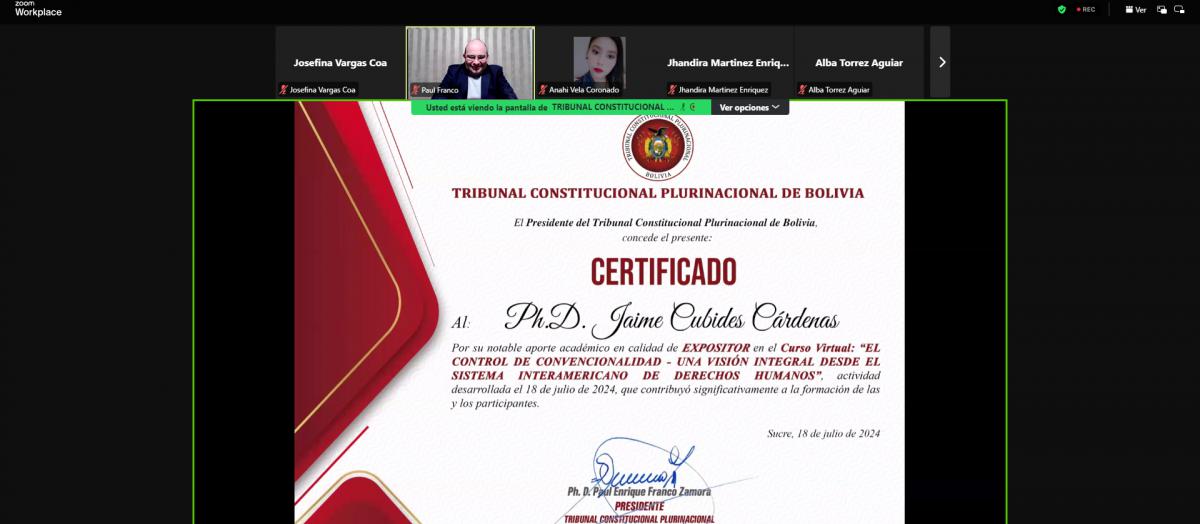Open the Ver view layout menu
Screen dimensions: 1200x524
(x=1135, y=9)
